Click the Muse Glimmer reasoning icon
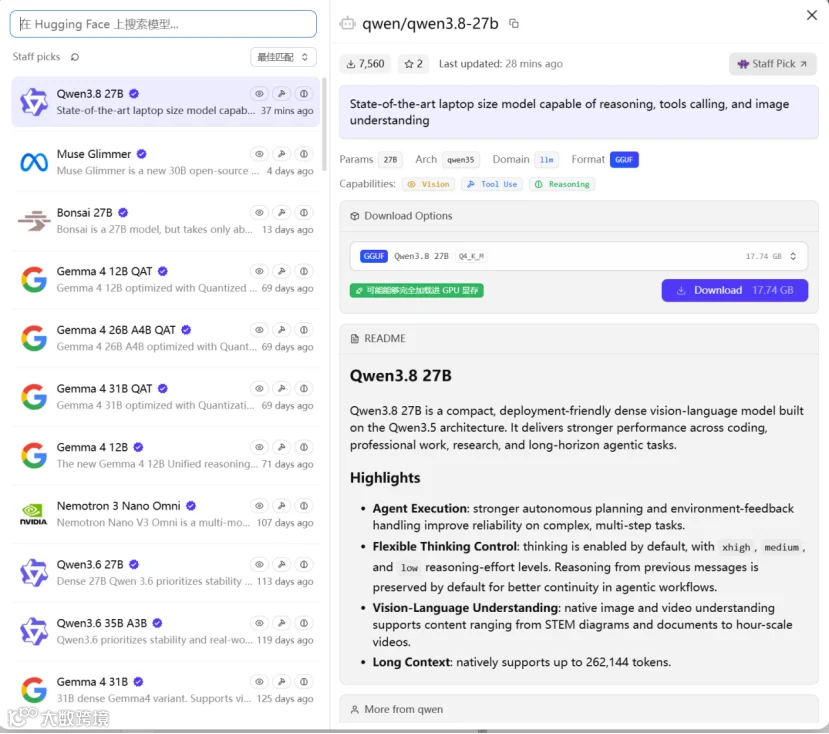The width and height of the screenshot is (829, 734). 304,154
